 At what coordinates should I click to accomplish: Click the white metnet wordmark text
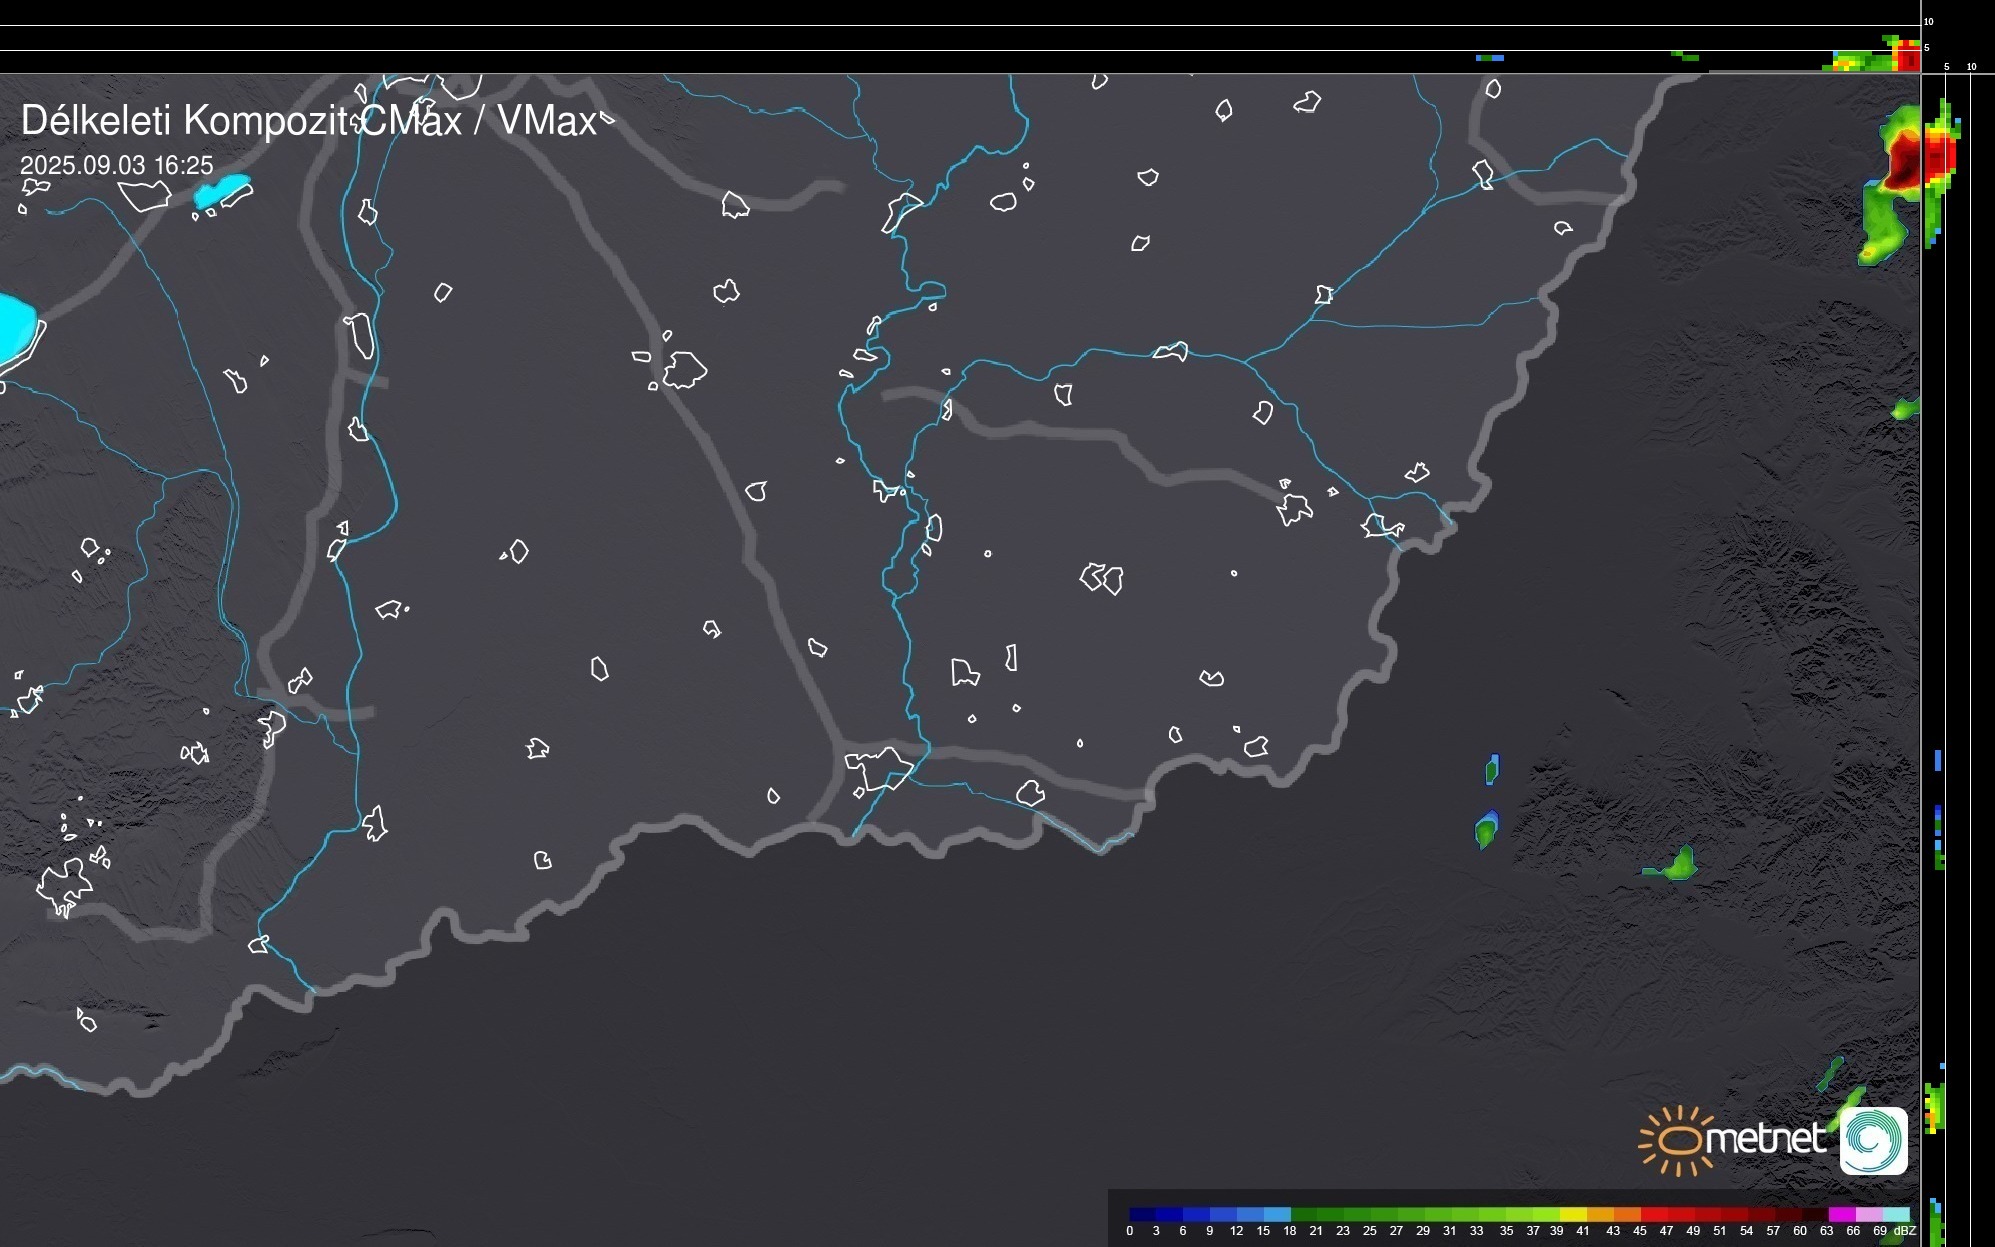tap(1768, 1139)
